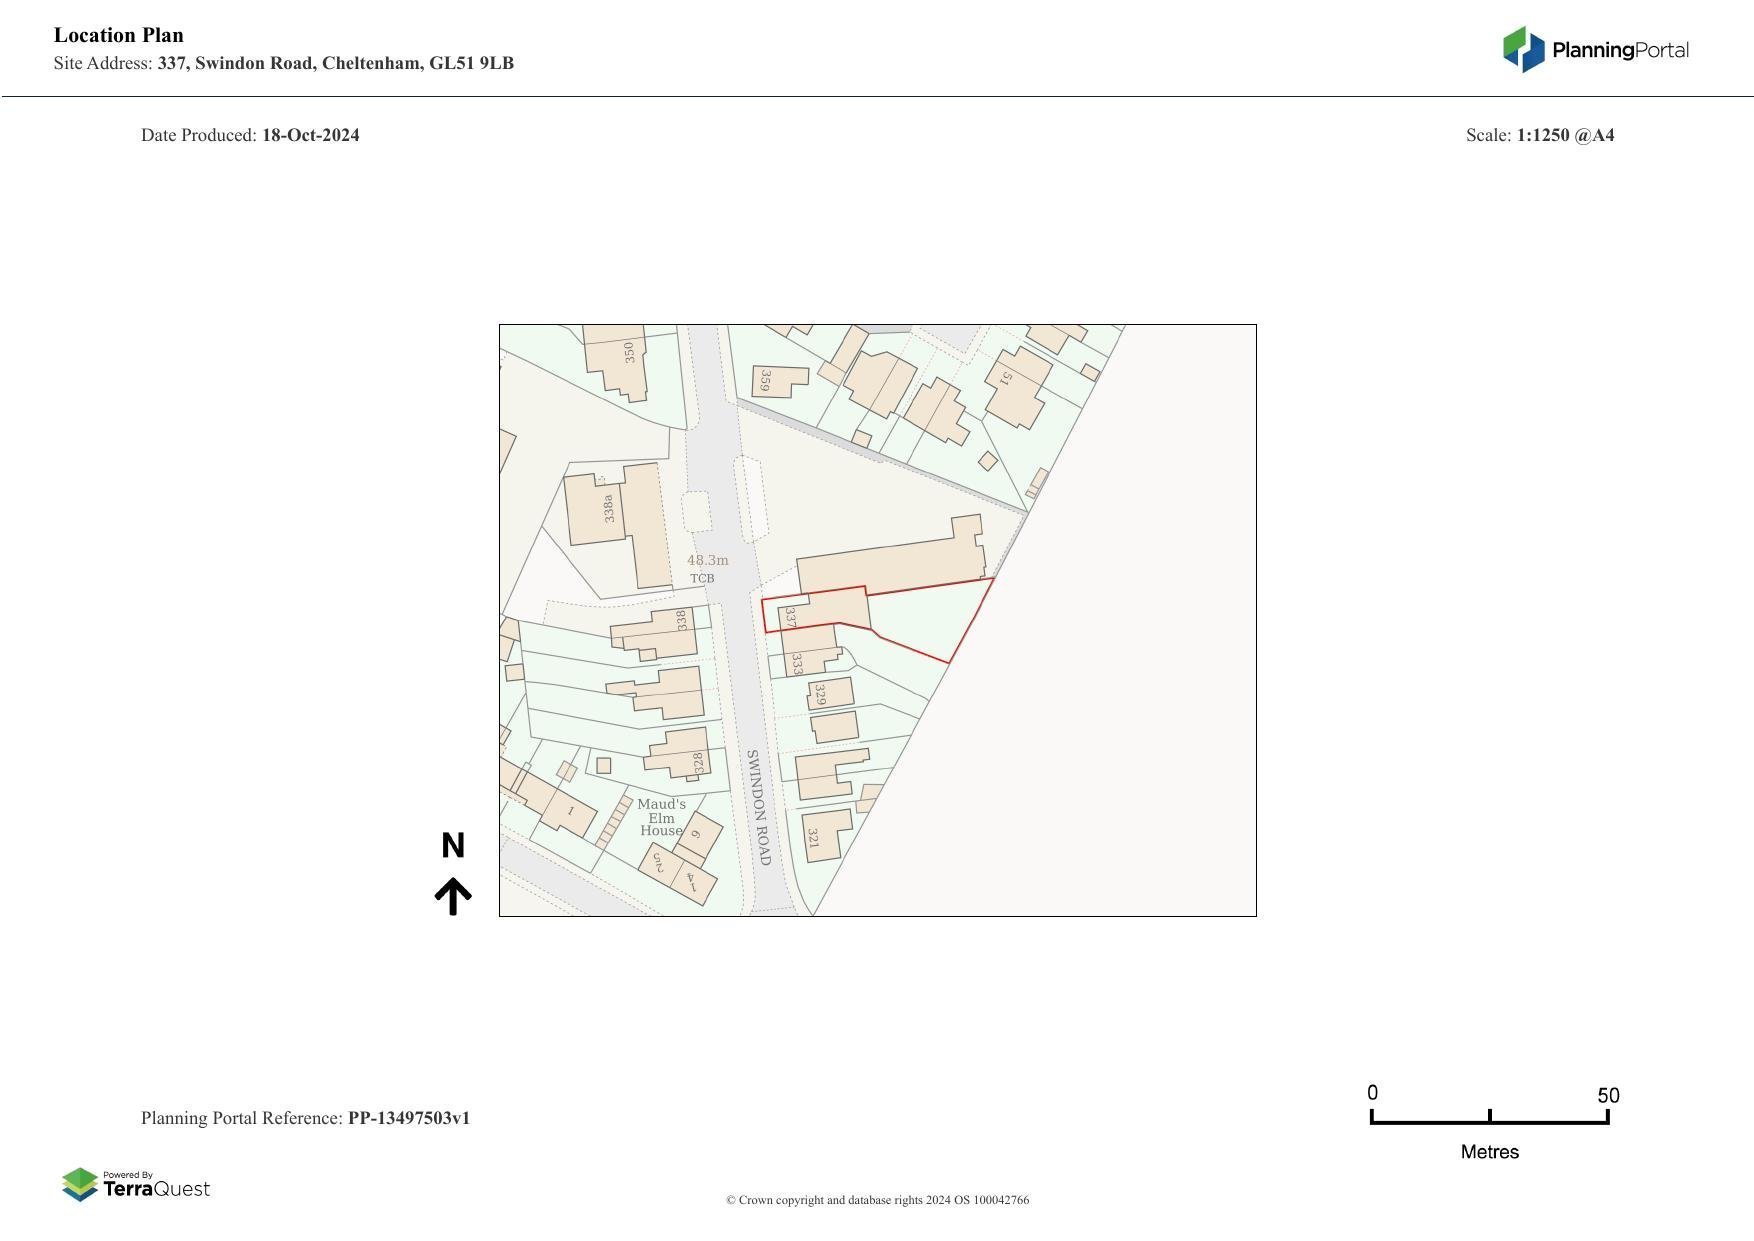The height and width of the screenshot is (1241, 1754).
Task: Click the Scale 1:1250 @A4 text
Action: coord(1539,135)
